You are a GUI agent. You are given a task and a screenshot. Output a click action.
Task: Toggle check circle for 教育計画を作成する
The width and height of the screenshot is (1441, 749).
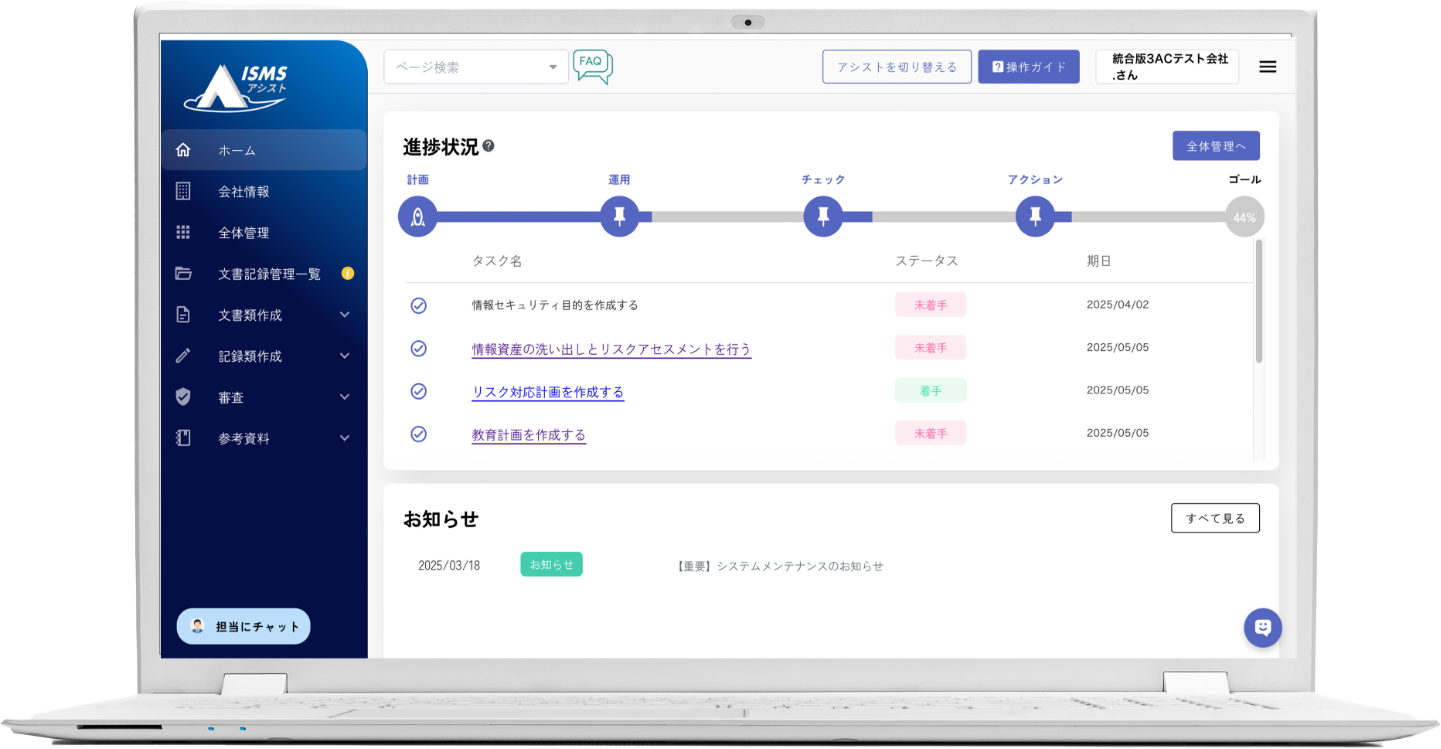[x=419, y=434]
